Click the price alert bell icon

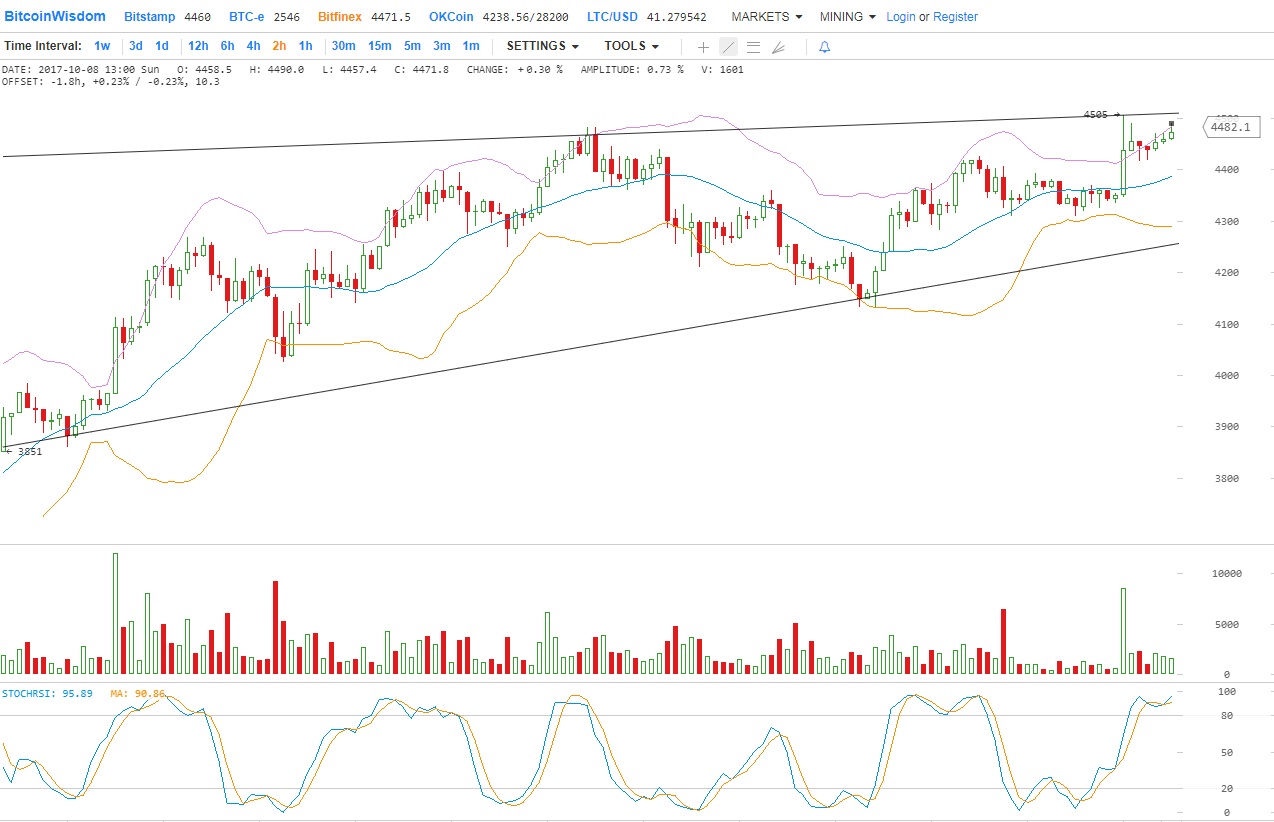(x=824, y=47)
